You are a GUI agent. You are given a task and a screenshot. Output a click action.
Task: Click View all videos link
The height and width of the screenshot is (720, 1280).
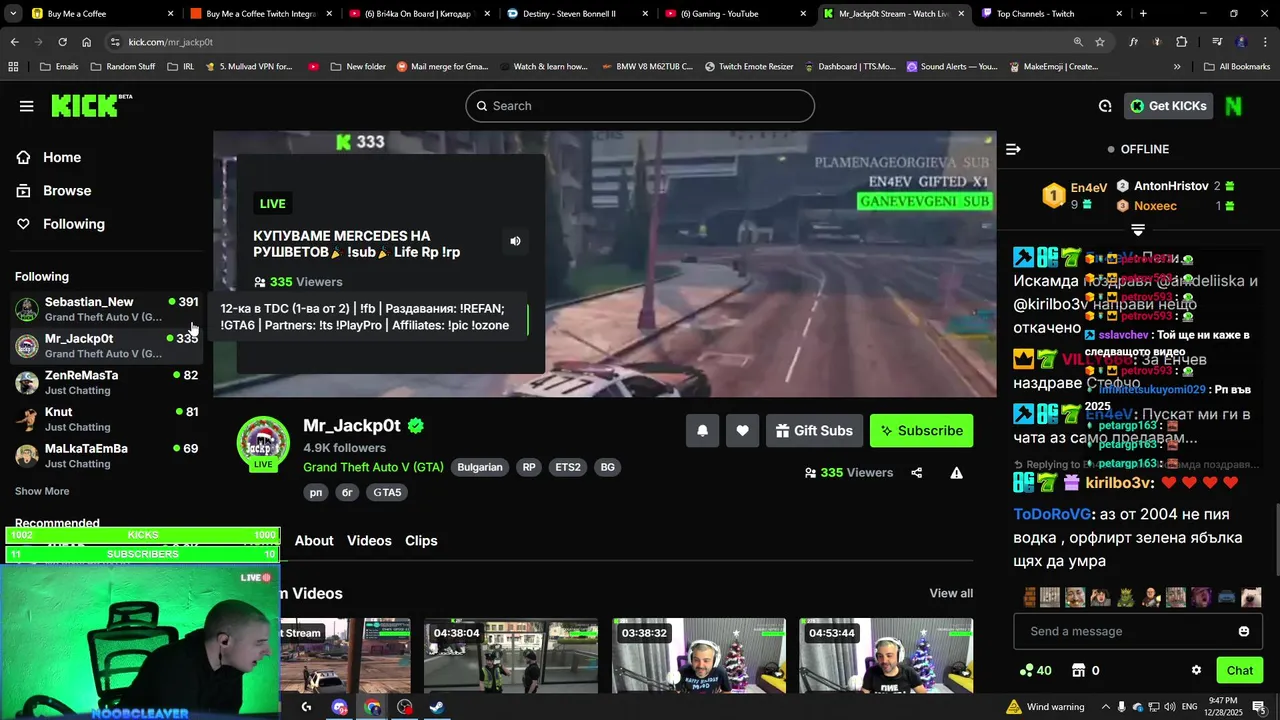(951, 593)
